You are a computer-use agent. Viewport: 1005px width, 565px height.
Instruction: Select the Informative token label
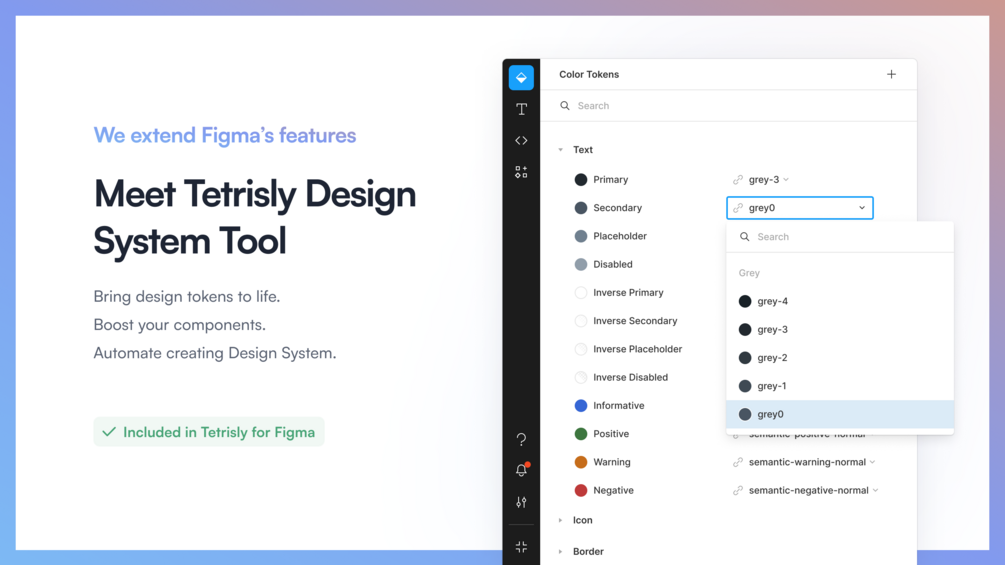pyautogui.click(x=619, y=405)
